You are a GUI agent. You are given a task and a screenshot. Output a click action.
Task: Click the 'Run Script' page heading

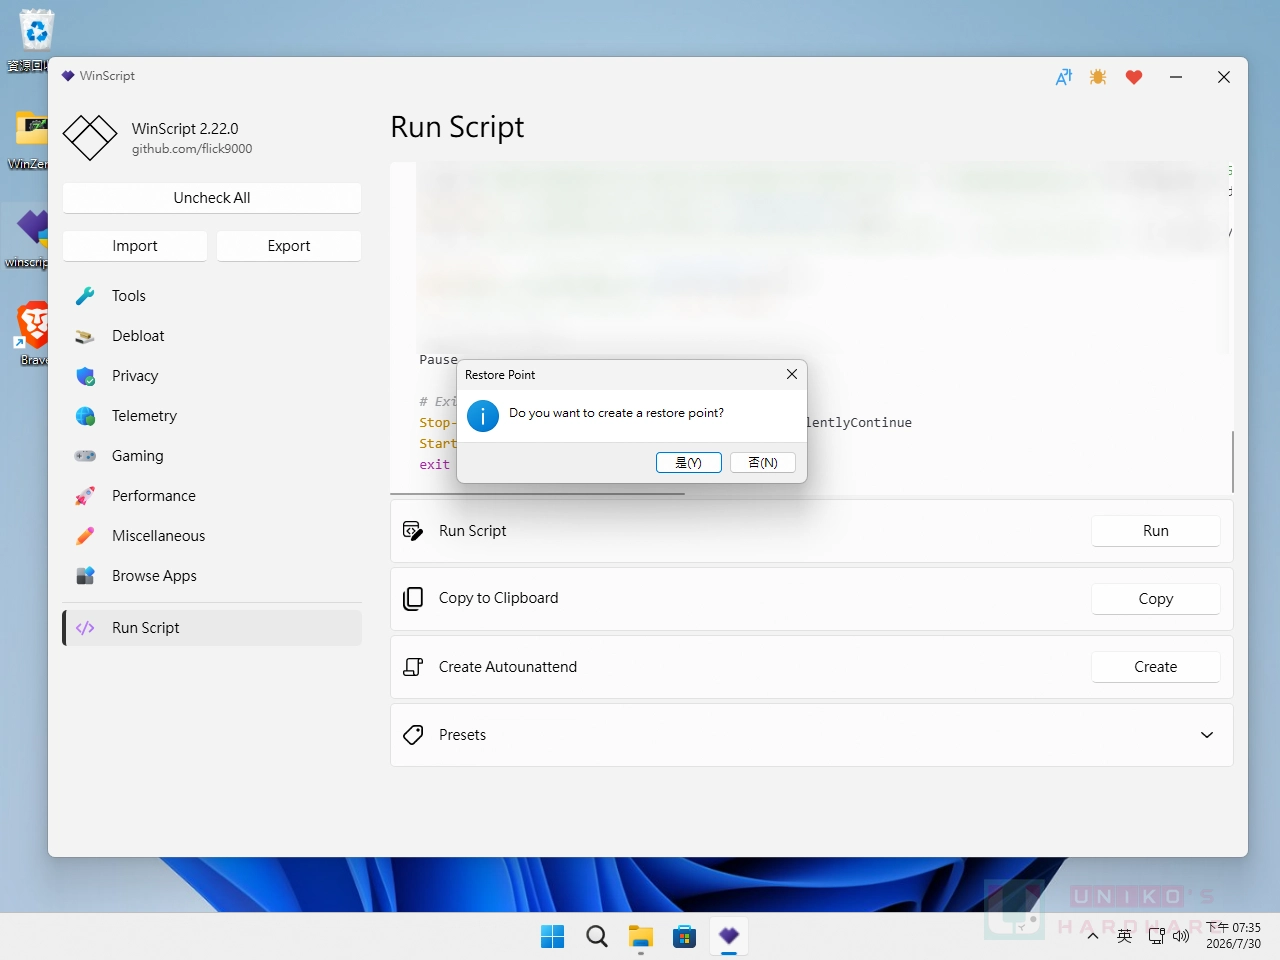457,127
